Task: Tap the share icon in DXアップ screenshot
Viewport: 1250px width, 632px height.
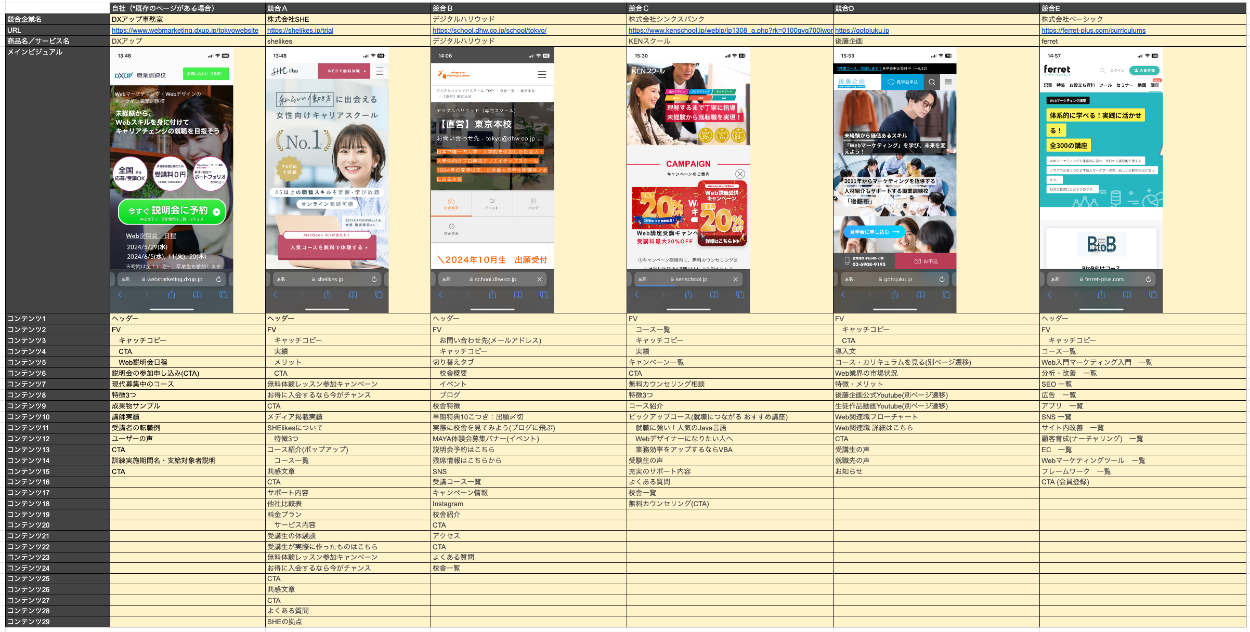Action: [x=171, y=295]
